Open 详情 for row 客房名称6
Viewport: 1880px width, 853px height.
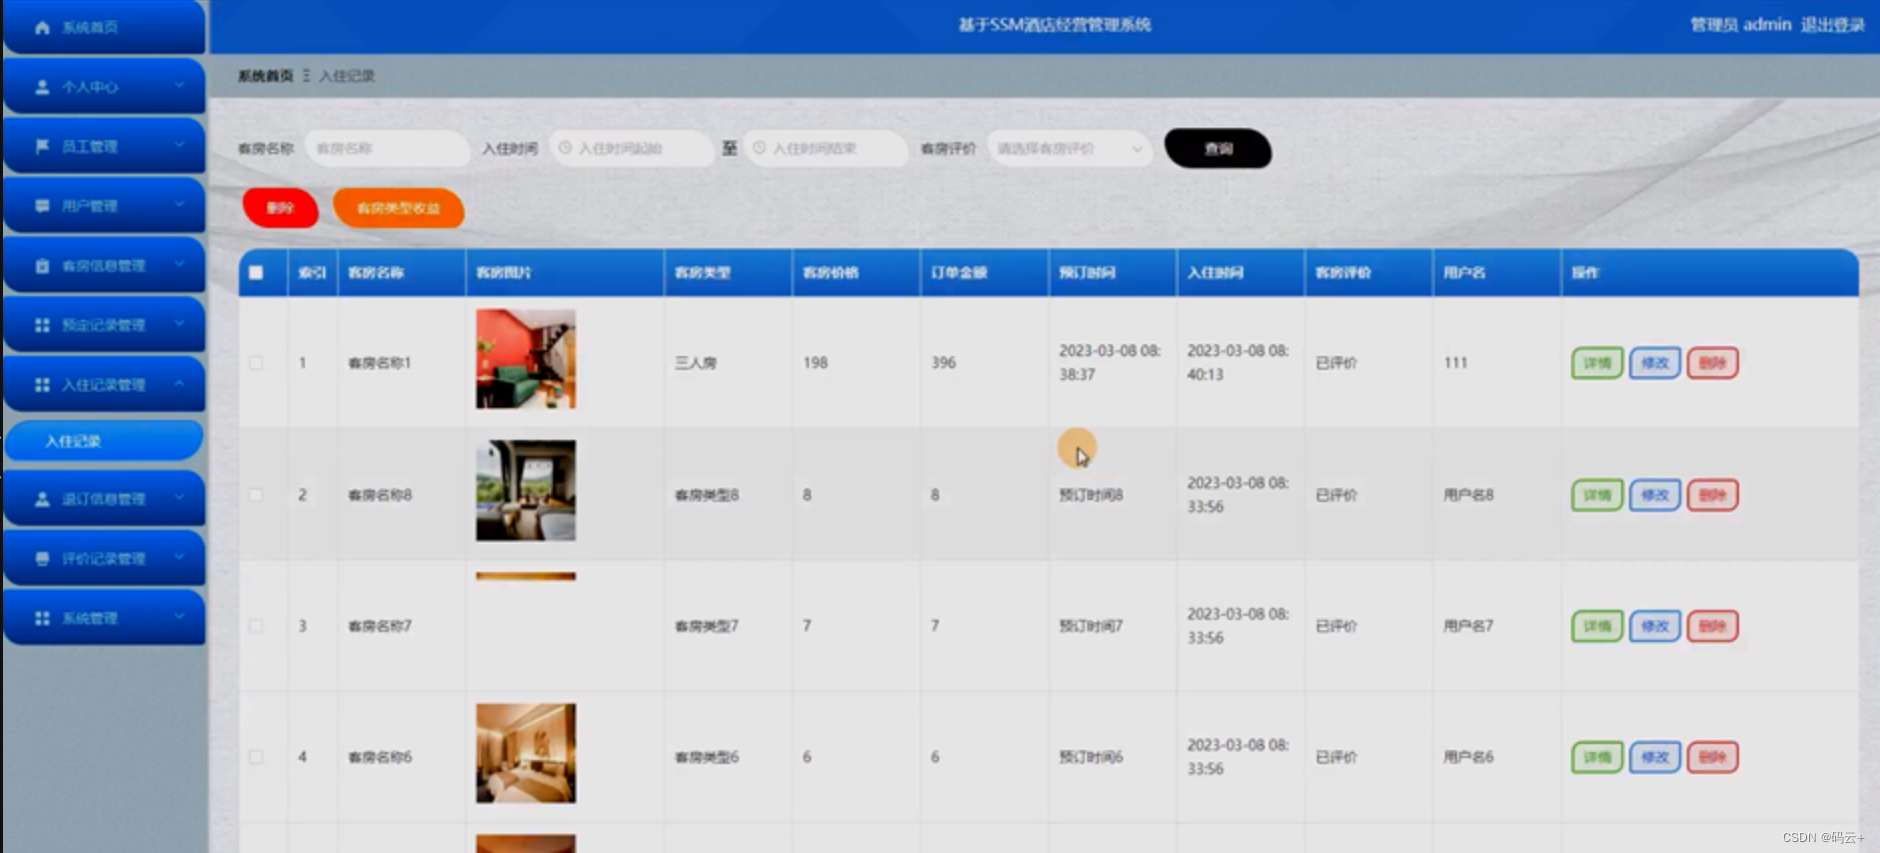coord(1597,757)
